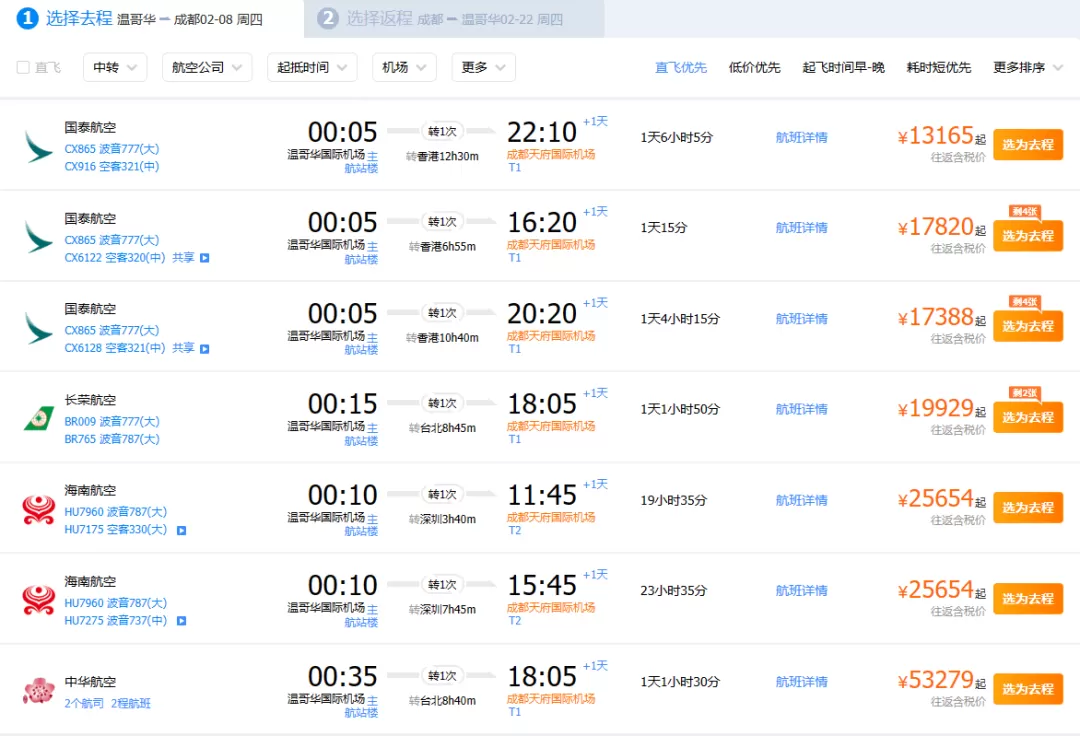Screen dimensions: 1080x736
Task: Click the EVA Air logo on the BR009 flight
Action: point(39,418)
